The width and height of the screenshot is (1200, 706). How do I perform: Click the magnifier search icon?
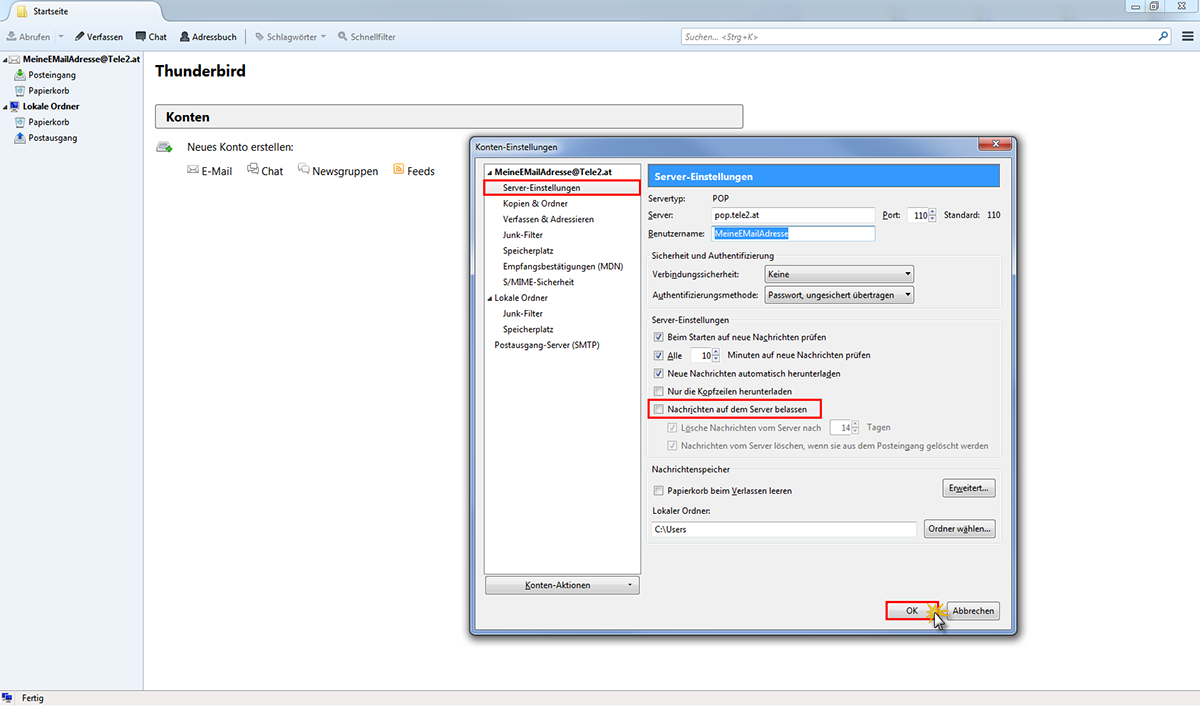[x=1163, y=36]
